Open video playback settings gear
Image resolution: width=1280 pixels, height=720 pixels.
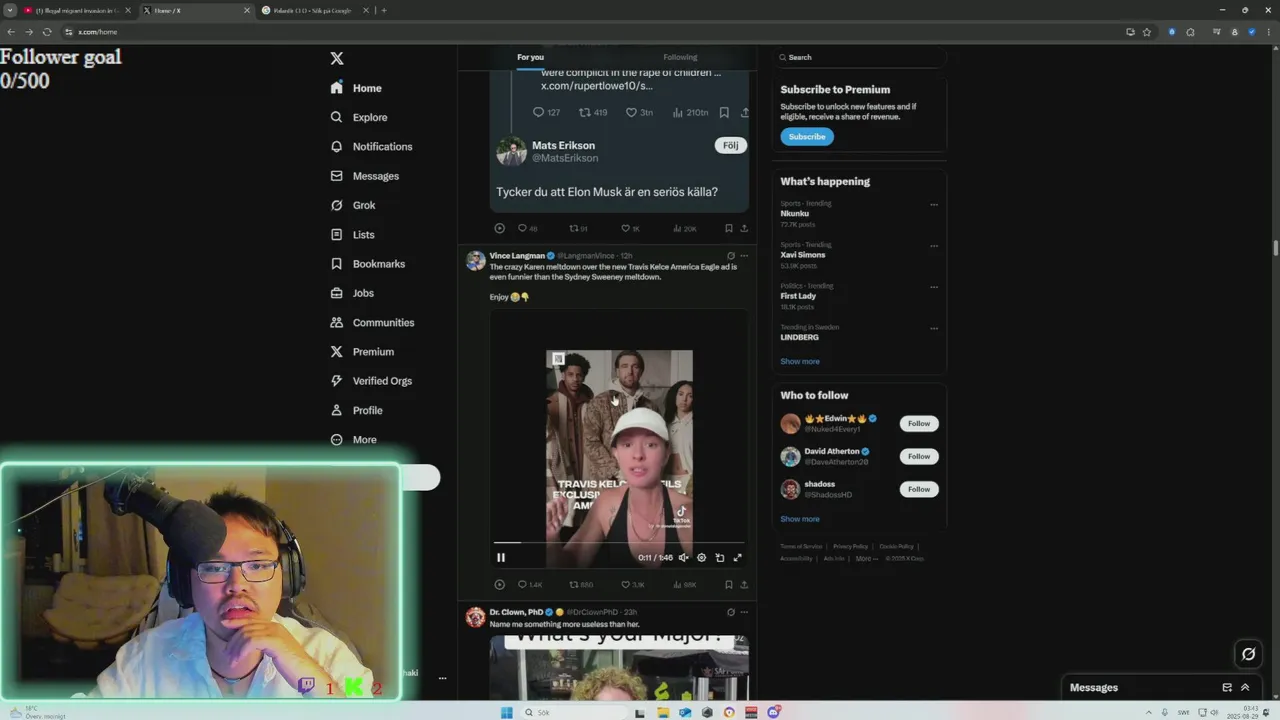(701, 558)
